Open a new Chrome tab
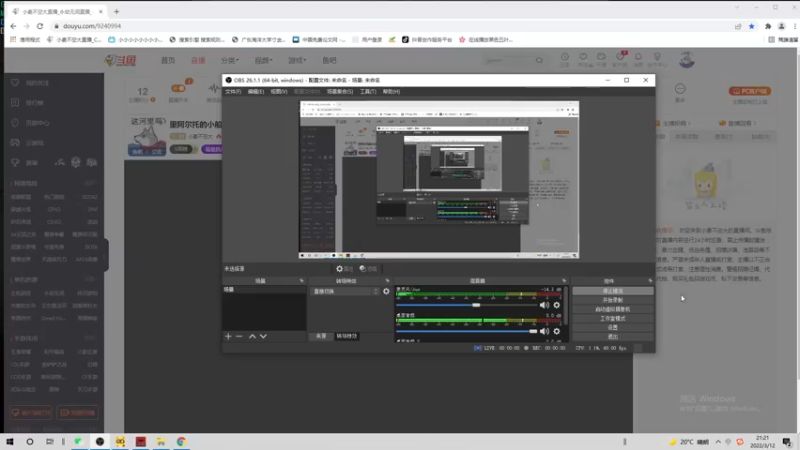This screenshot has height=450, width=800. click(116, 11)
